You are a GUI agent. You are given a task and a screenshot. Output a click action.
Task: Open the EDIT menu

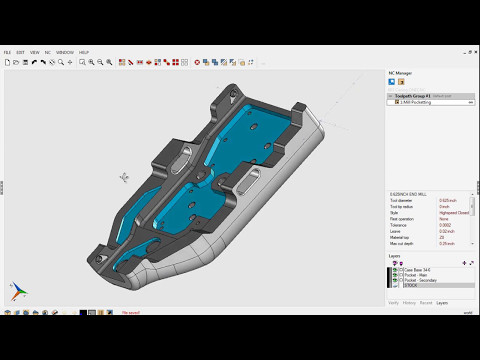click(20, 52)
